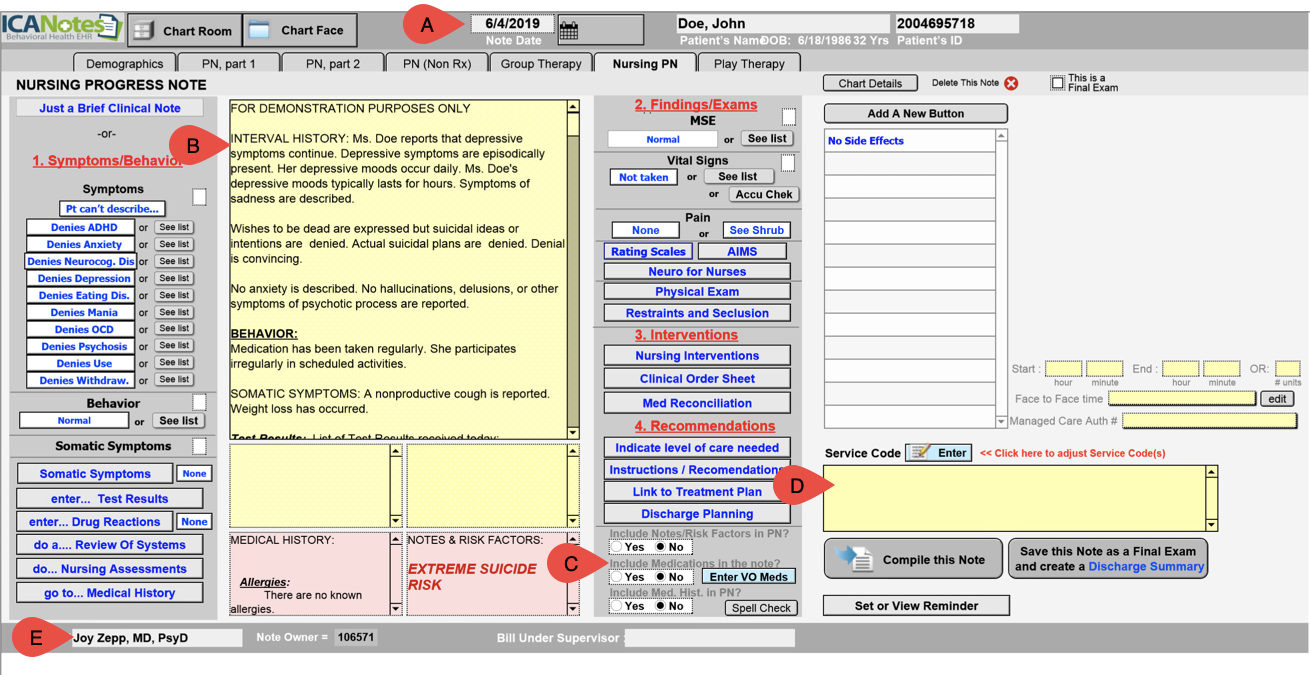Open the Demographics tab

[x=124, y=63]
